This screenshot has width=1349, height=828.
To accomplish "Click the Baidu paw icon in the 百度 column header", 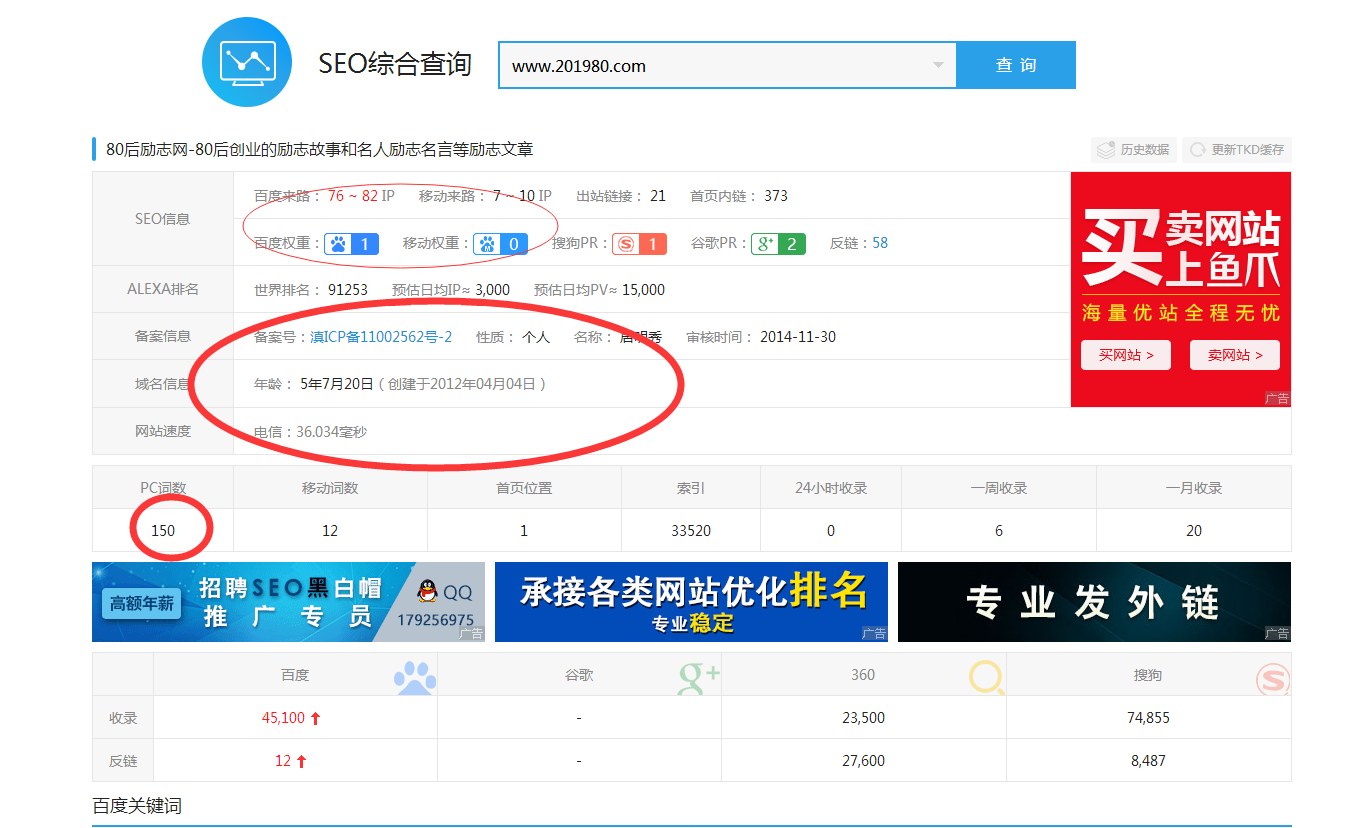I will (x=414, y=676).
